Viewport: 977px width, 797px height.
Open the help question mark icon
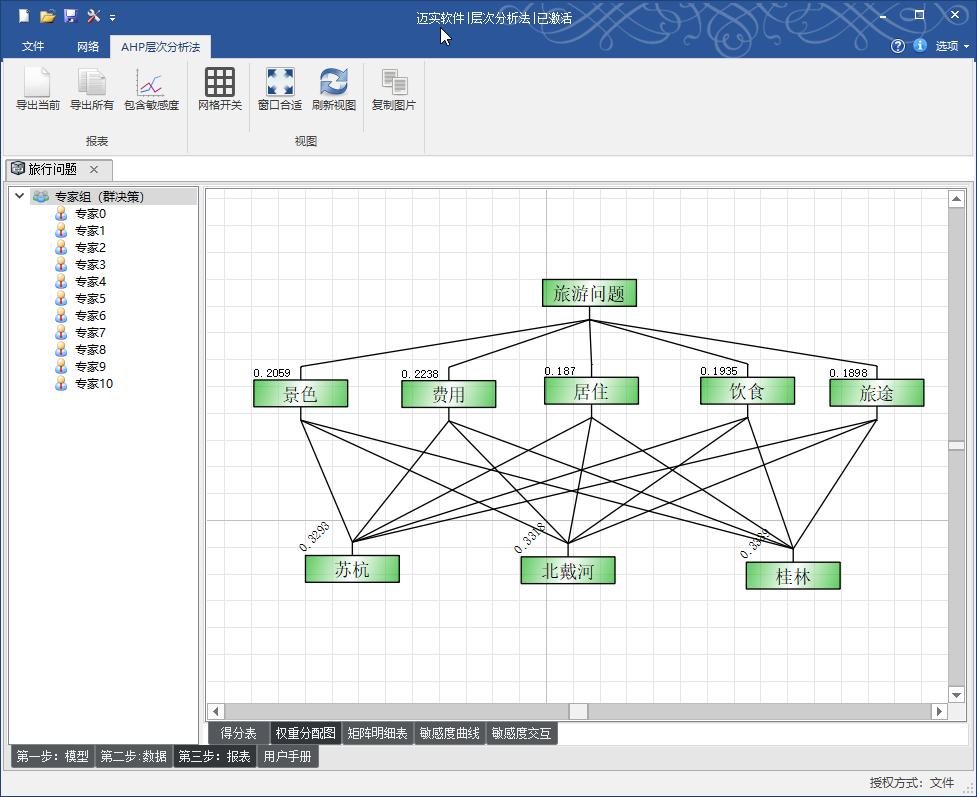897,46
